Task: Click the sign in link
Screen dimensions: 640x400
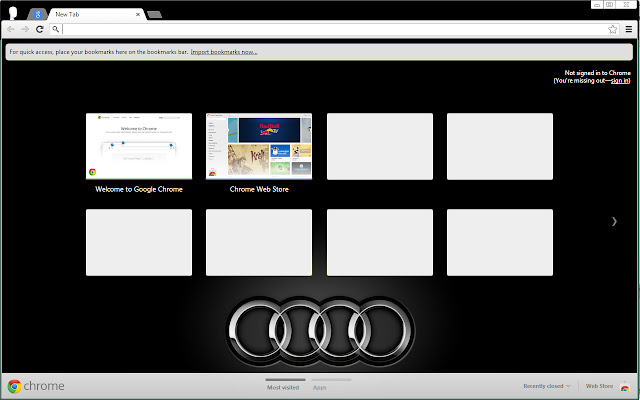Action: click(x=620, y=80)
